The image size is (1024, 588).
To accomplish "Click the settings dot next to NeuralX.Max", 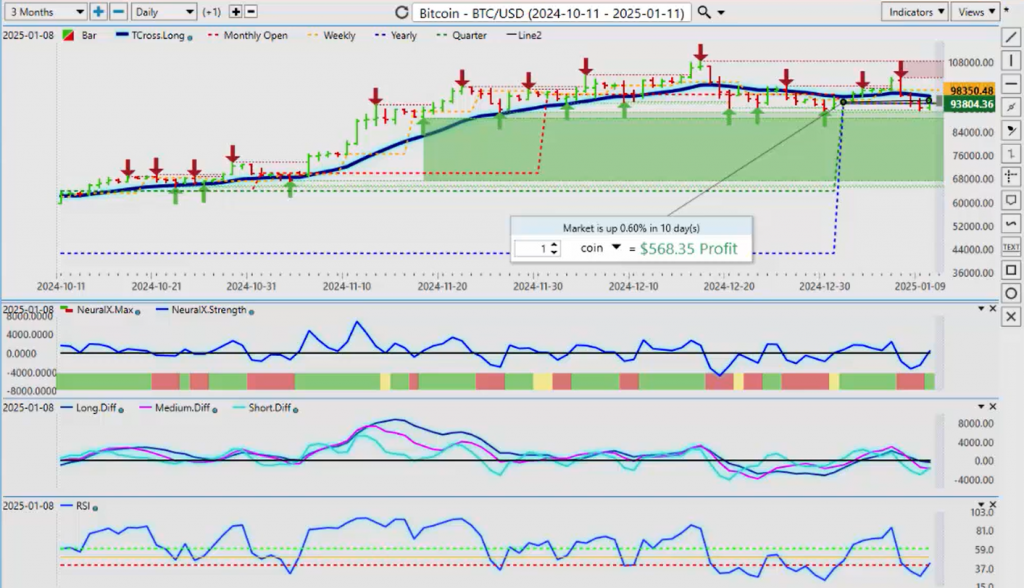I will click(x=138, y=312).
